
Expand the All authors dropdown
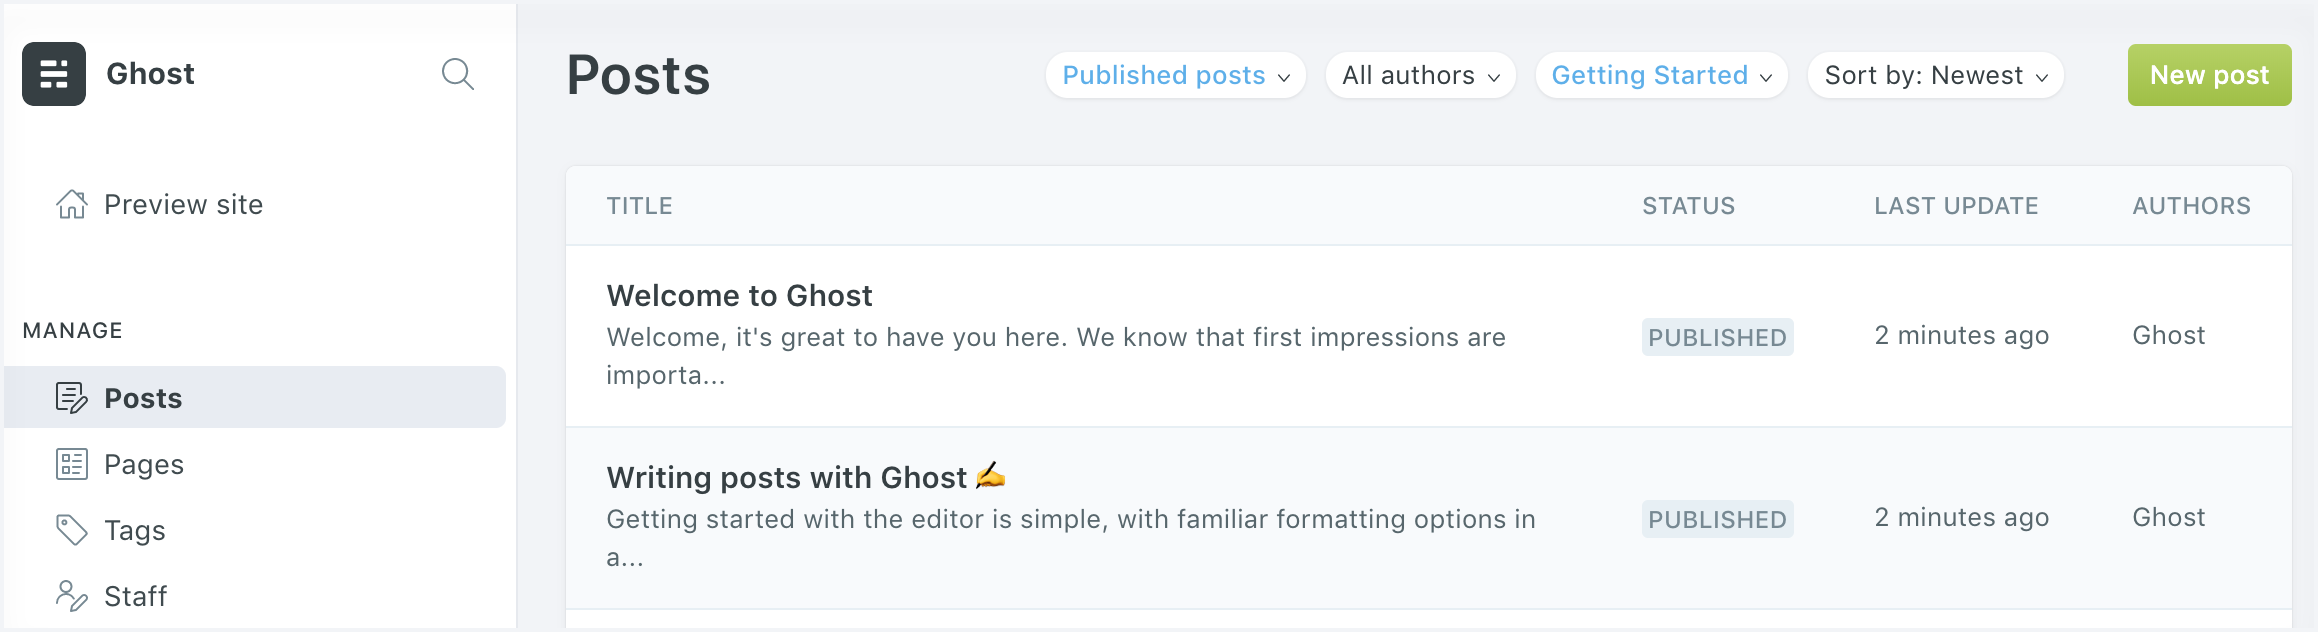[x=1420, y=76]
